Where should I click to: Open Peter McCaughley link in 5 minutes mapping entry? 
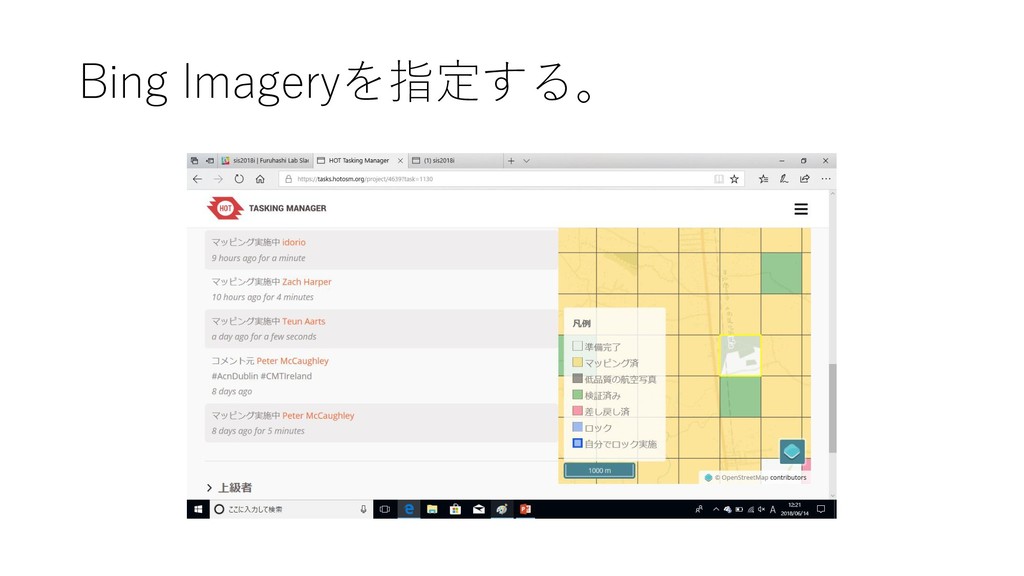318,415
